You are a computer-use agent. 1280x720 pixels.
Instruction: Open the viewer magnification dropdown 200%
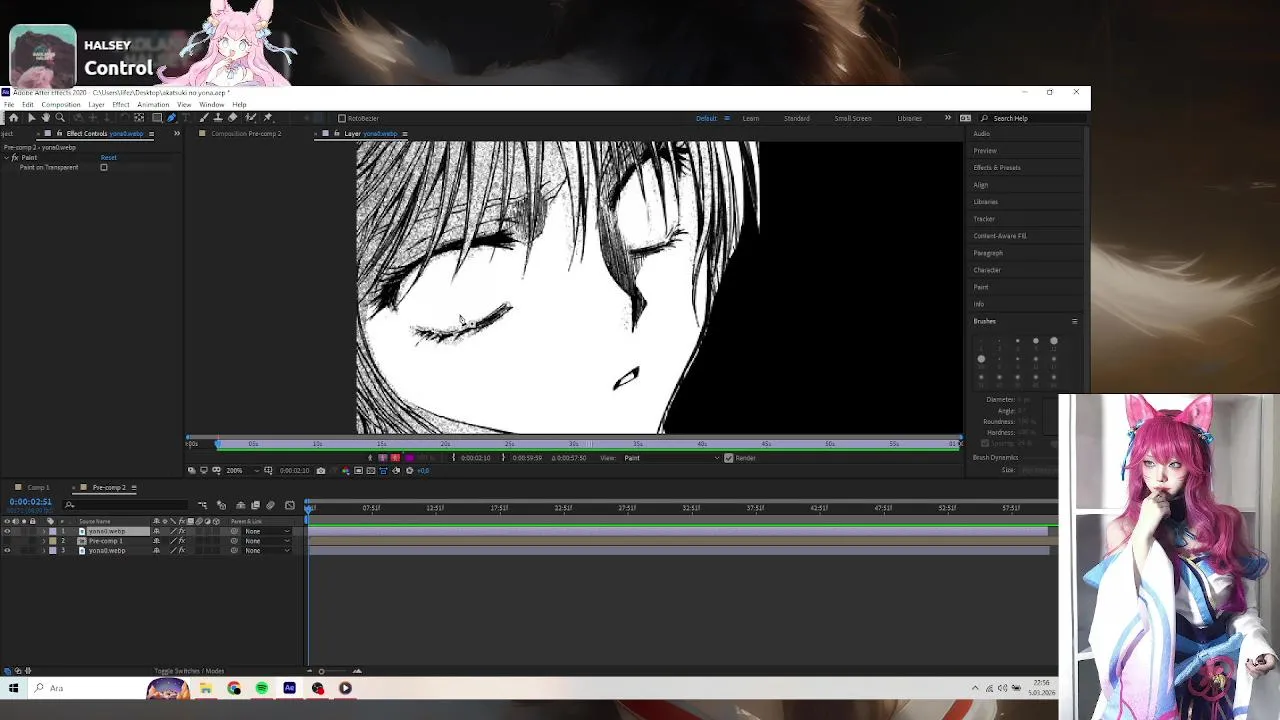coord(241,470)
